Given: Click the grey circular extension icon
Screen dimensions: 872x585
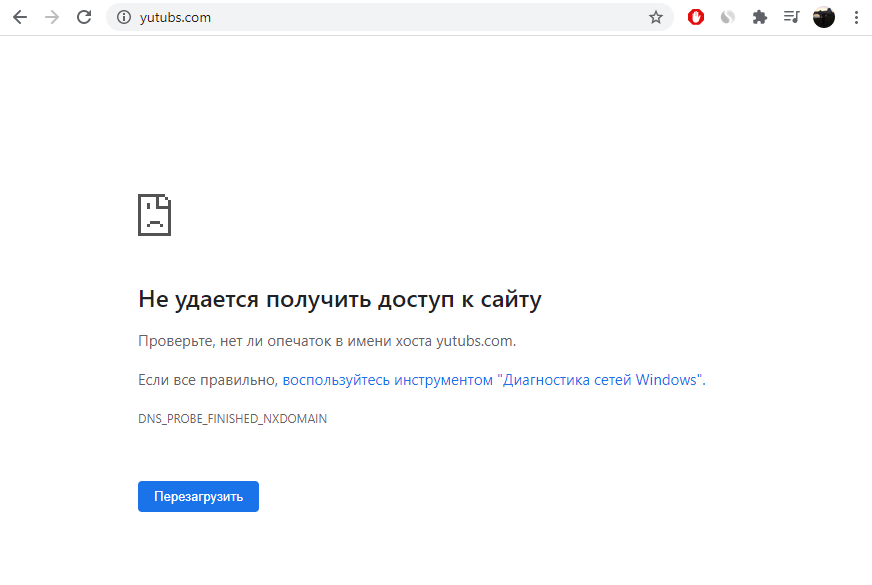Looking at the screenshot, I should coord(728,17).
